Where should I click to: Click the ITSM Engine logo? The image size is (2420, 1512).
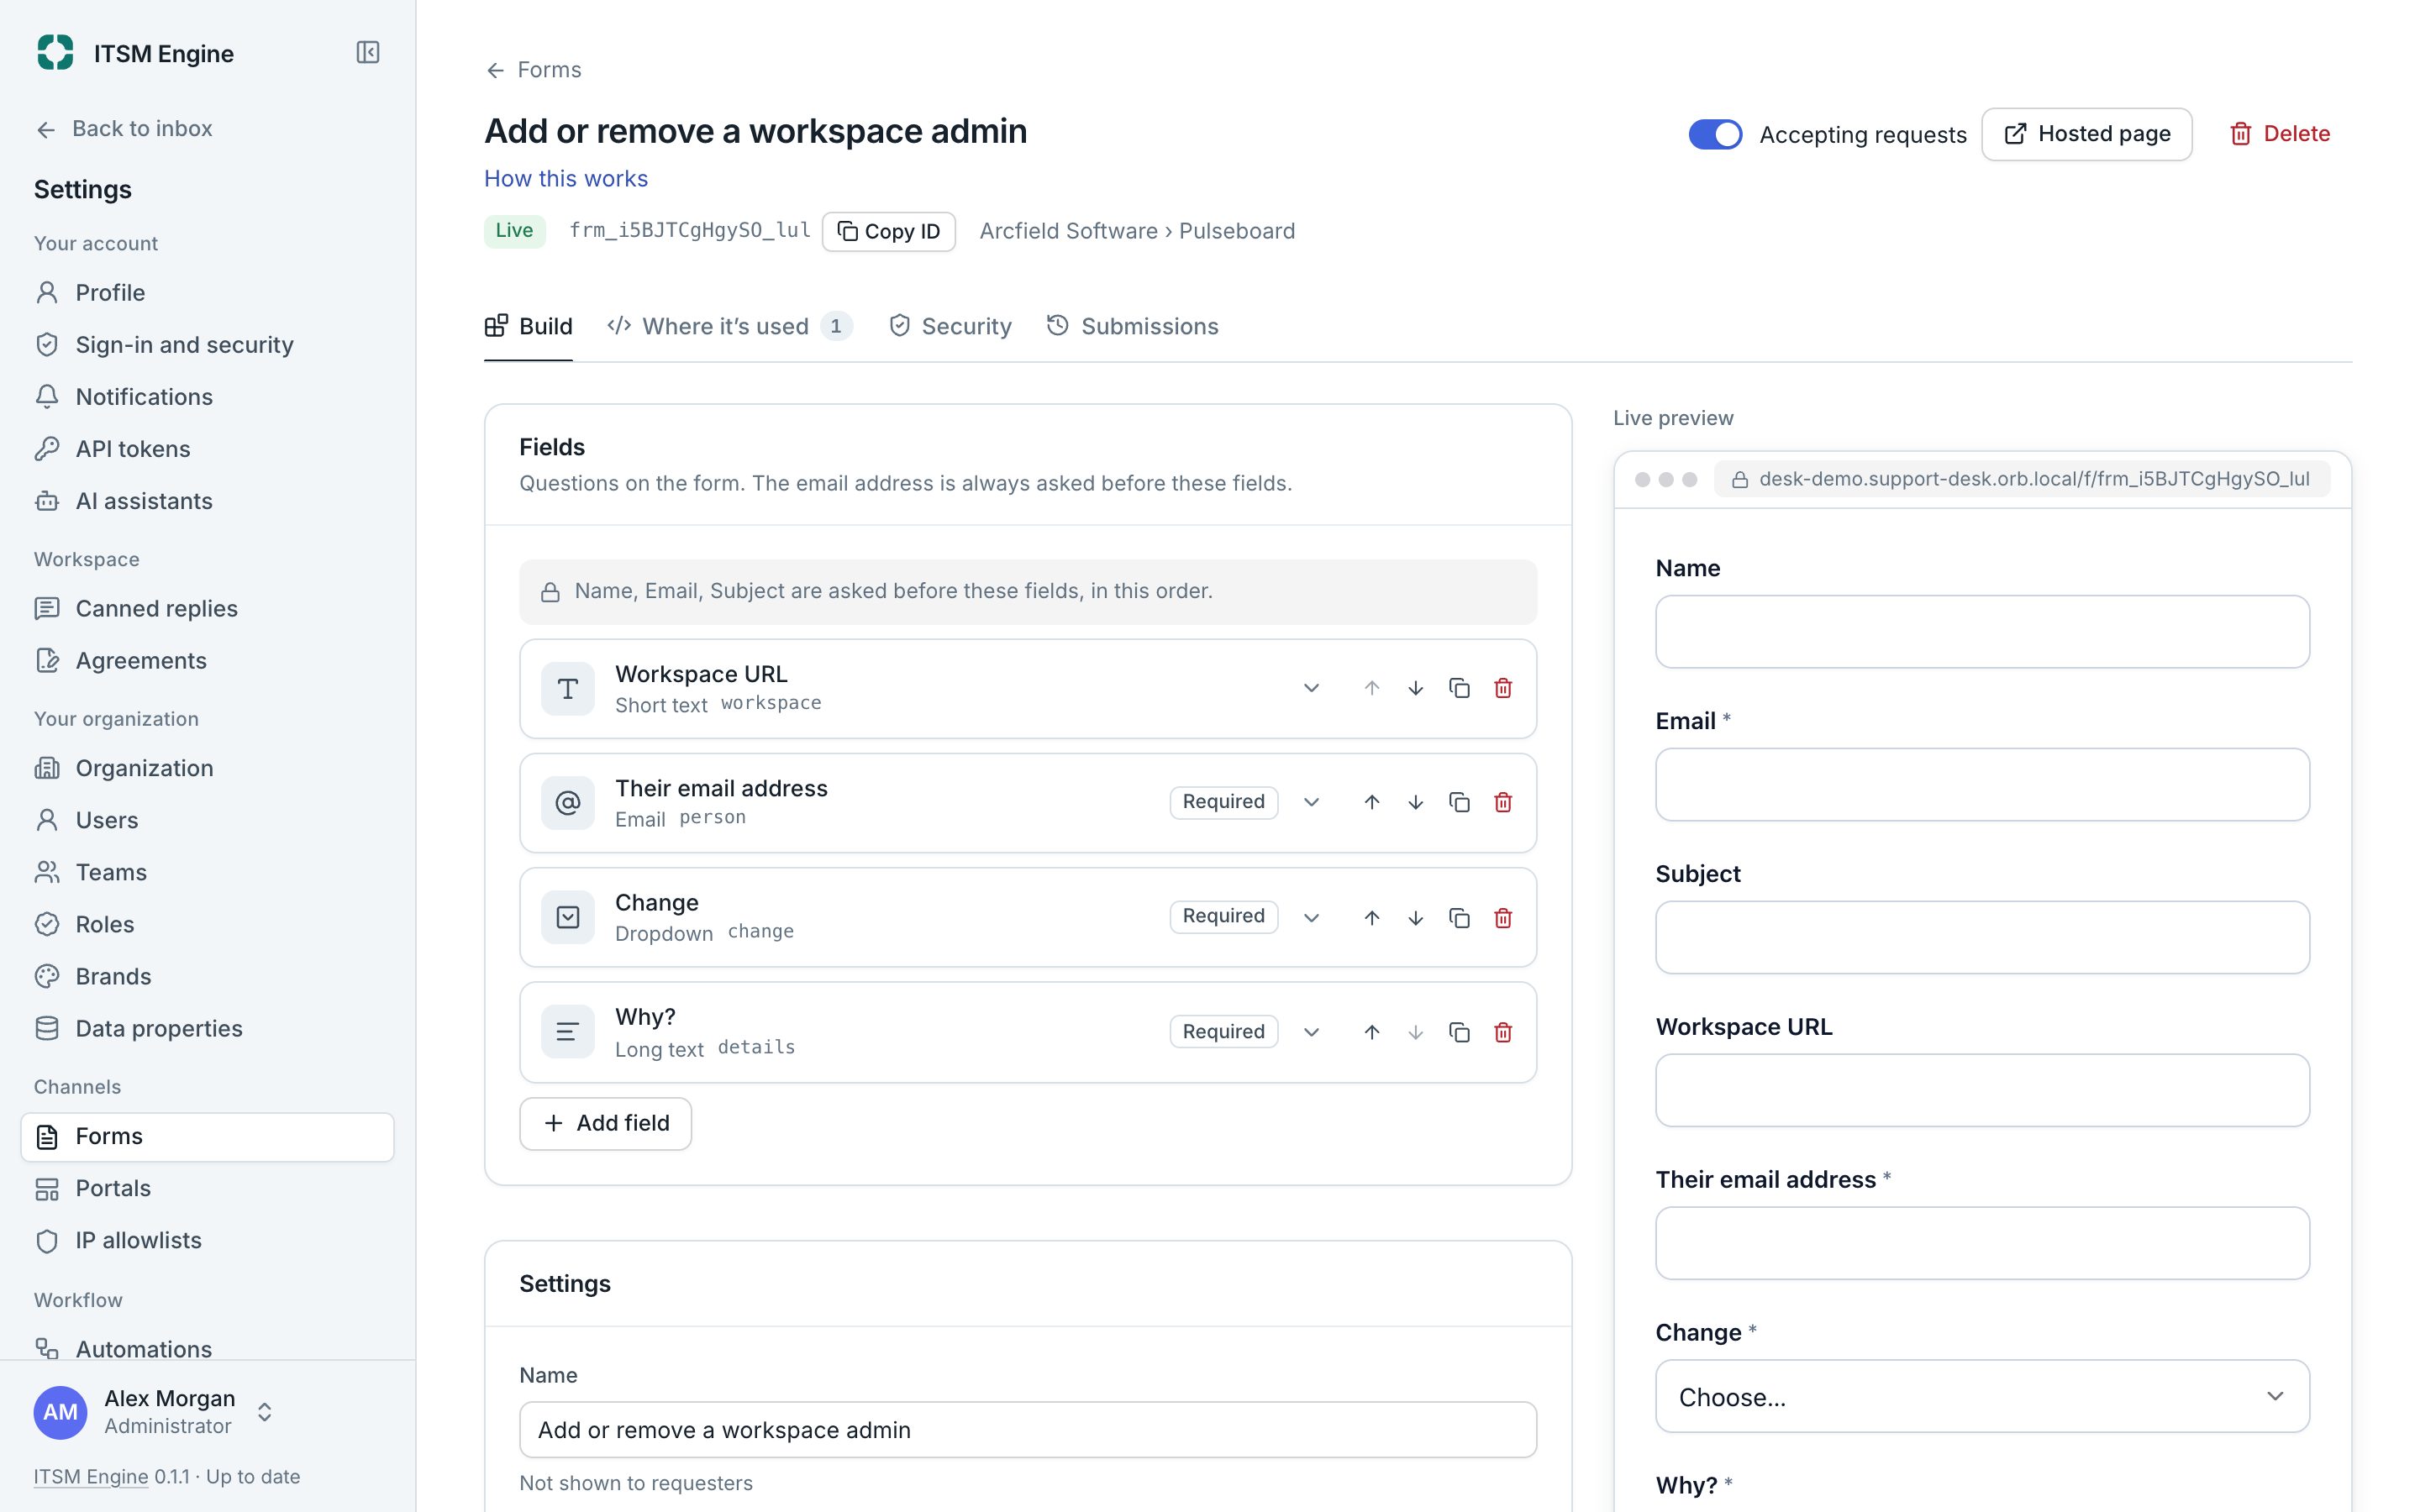[x=55, y=53]
